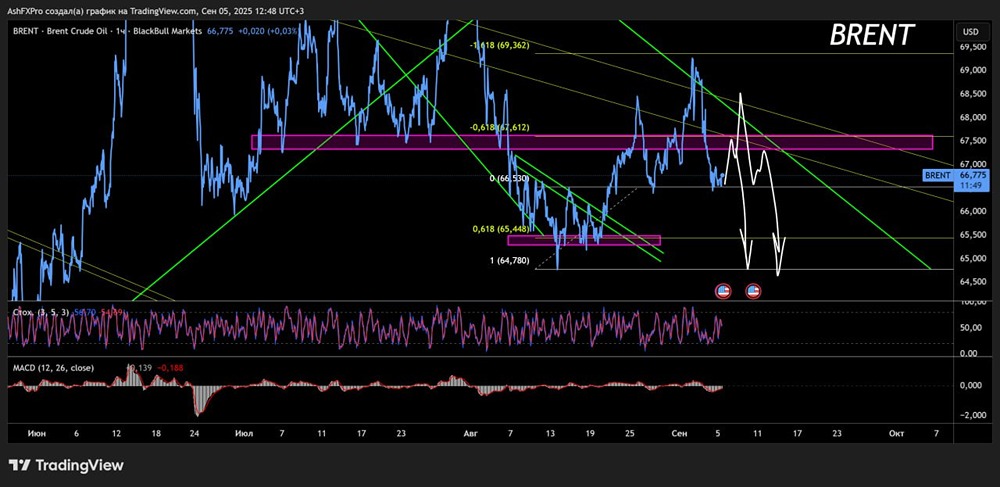
Task: Open the USD currency selector on the price axis
Action: click(x=970, y=31)
